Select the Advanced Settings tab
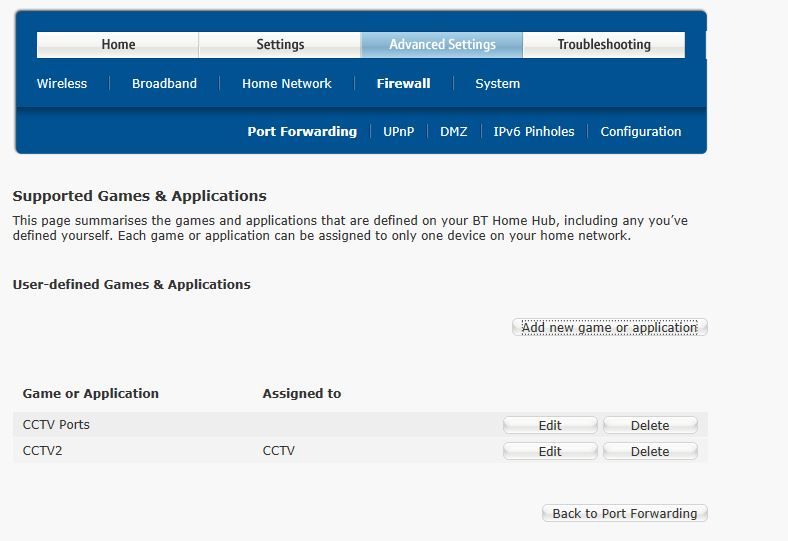This screenshot has height=541, width=788. tap(442, 45)
